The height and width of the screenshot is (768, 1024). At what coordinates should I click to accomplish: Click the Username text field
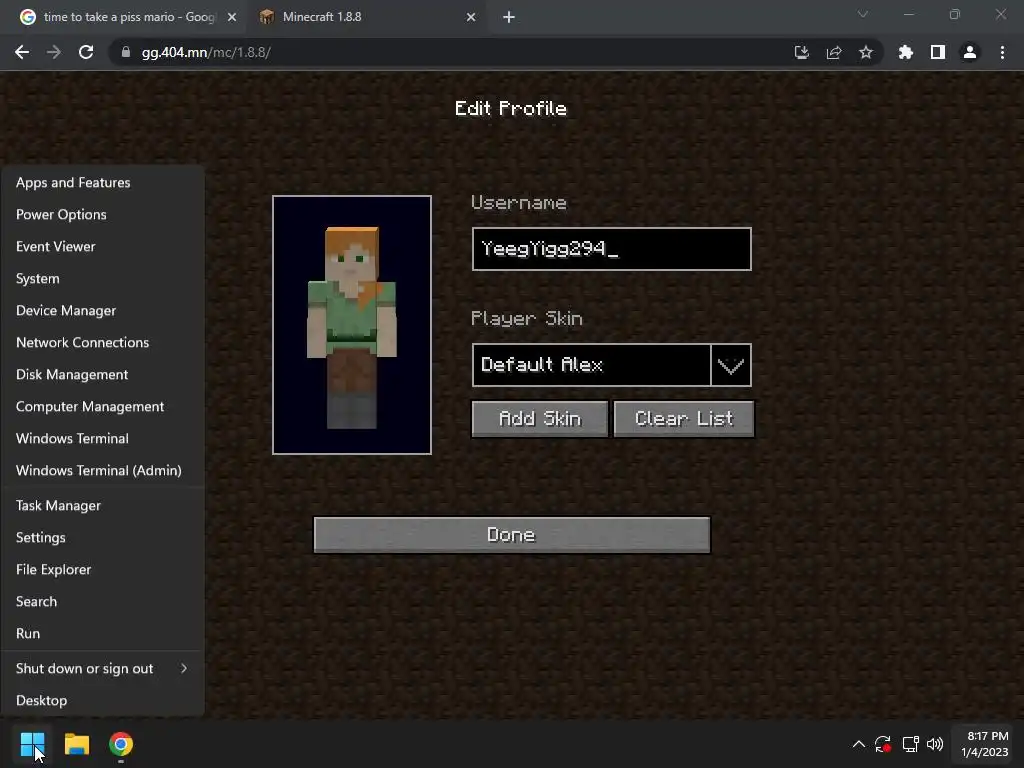click(x=611, y=249)
